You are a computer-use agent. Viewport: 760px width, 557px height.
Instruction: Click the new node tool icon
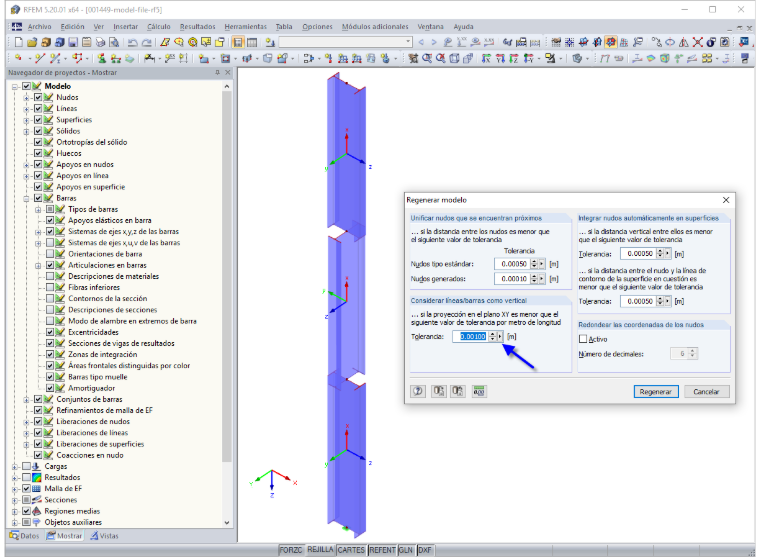[x=18, y=58]
